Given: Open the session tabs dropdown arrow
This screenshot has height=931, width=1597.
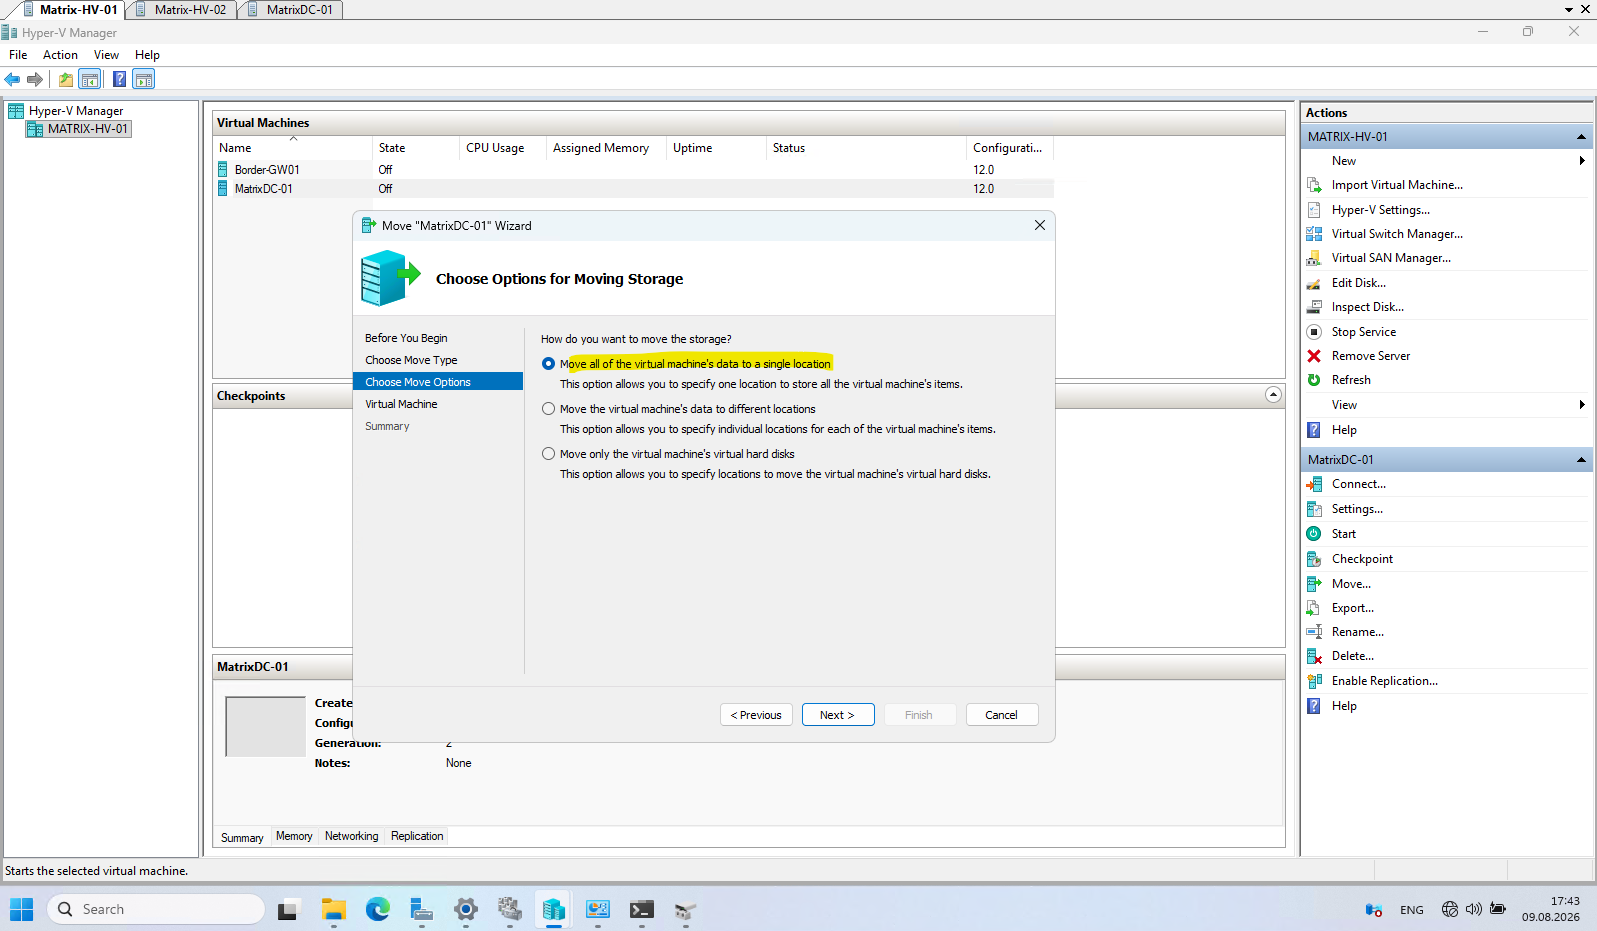Looking at the screenshot, I should tap(1569, 9).
